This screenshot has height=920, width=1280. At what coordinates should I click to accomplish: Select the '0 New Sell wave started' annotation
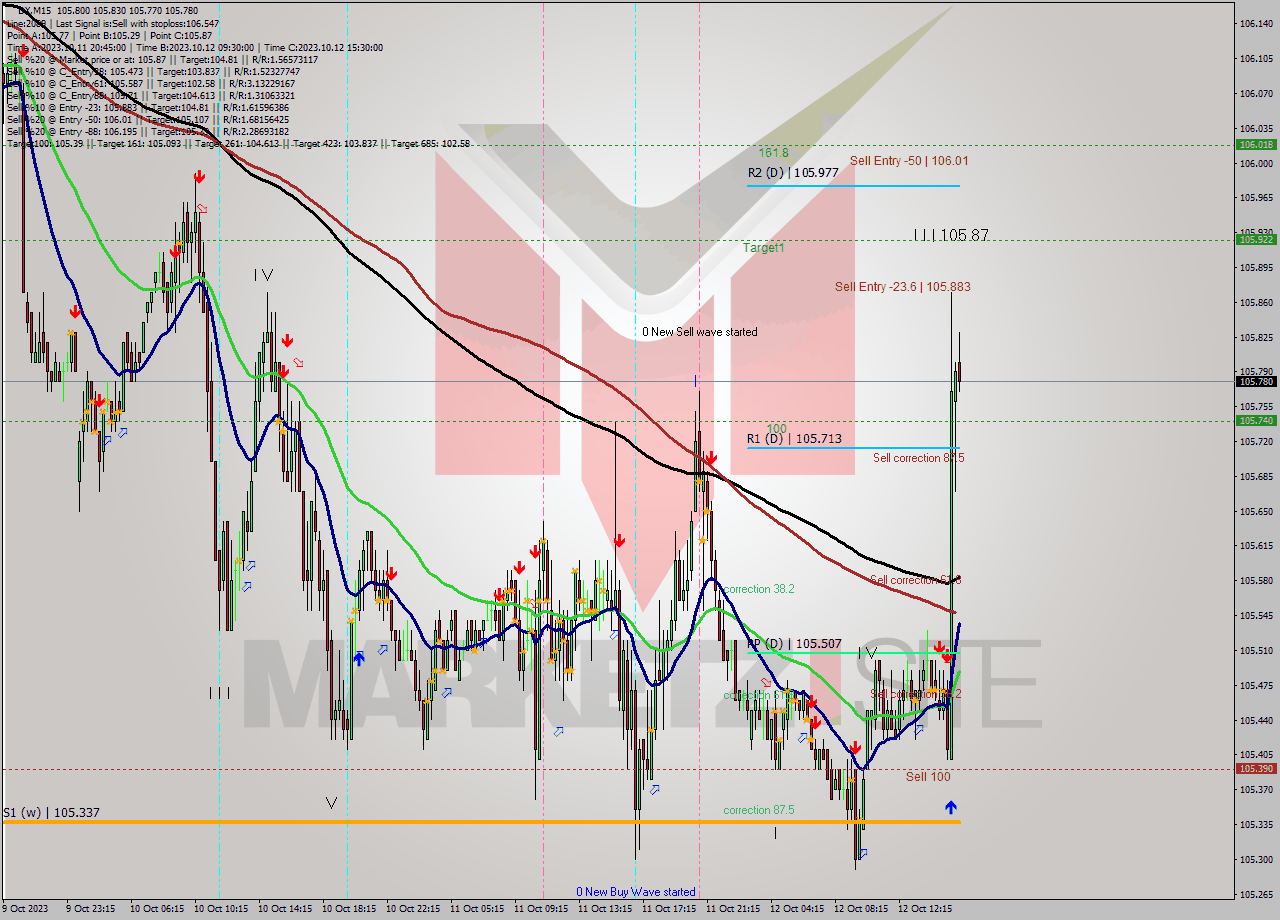[x=700, y=332]
